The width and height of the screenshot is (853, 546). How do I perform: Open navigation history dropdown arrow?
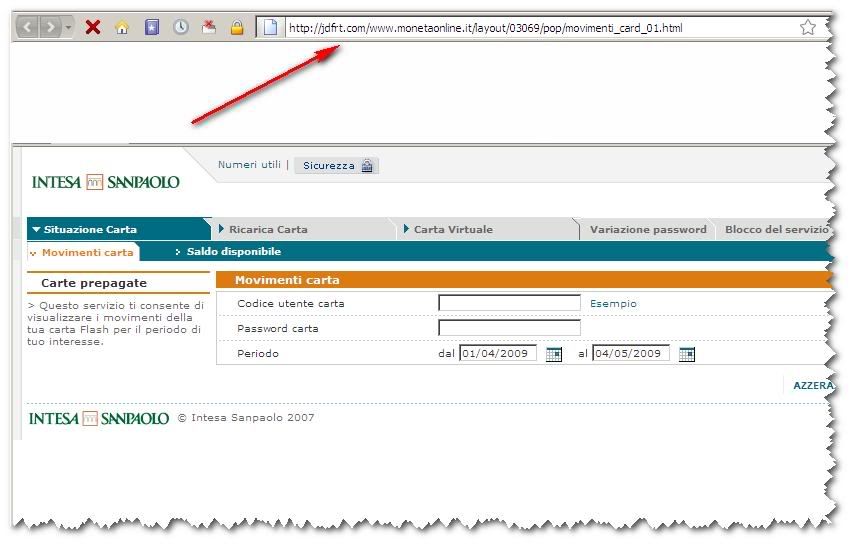point(68,27)
